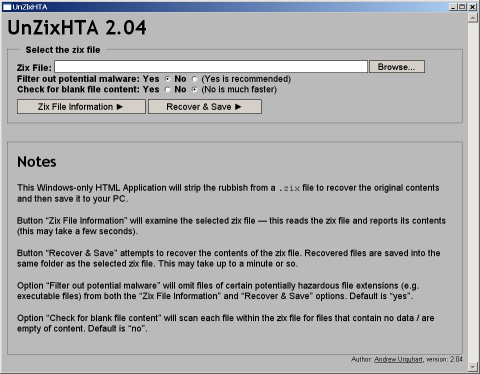Select No for Filter out potential malware
Image resolution: width=480 pixels, height=374 pixels.
click(x=194, y=79)
